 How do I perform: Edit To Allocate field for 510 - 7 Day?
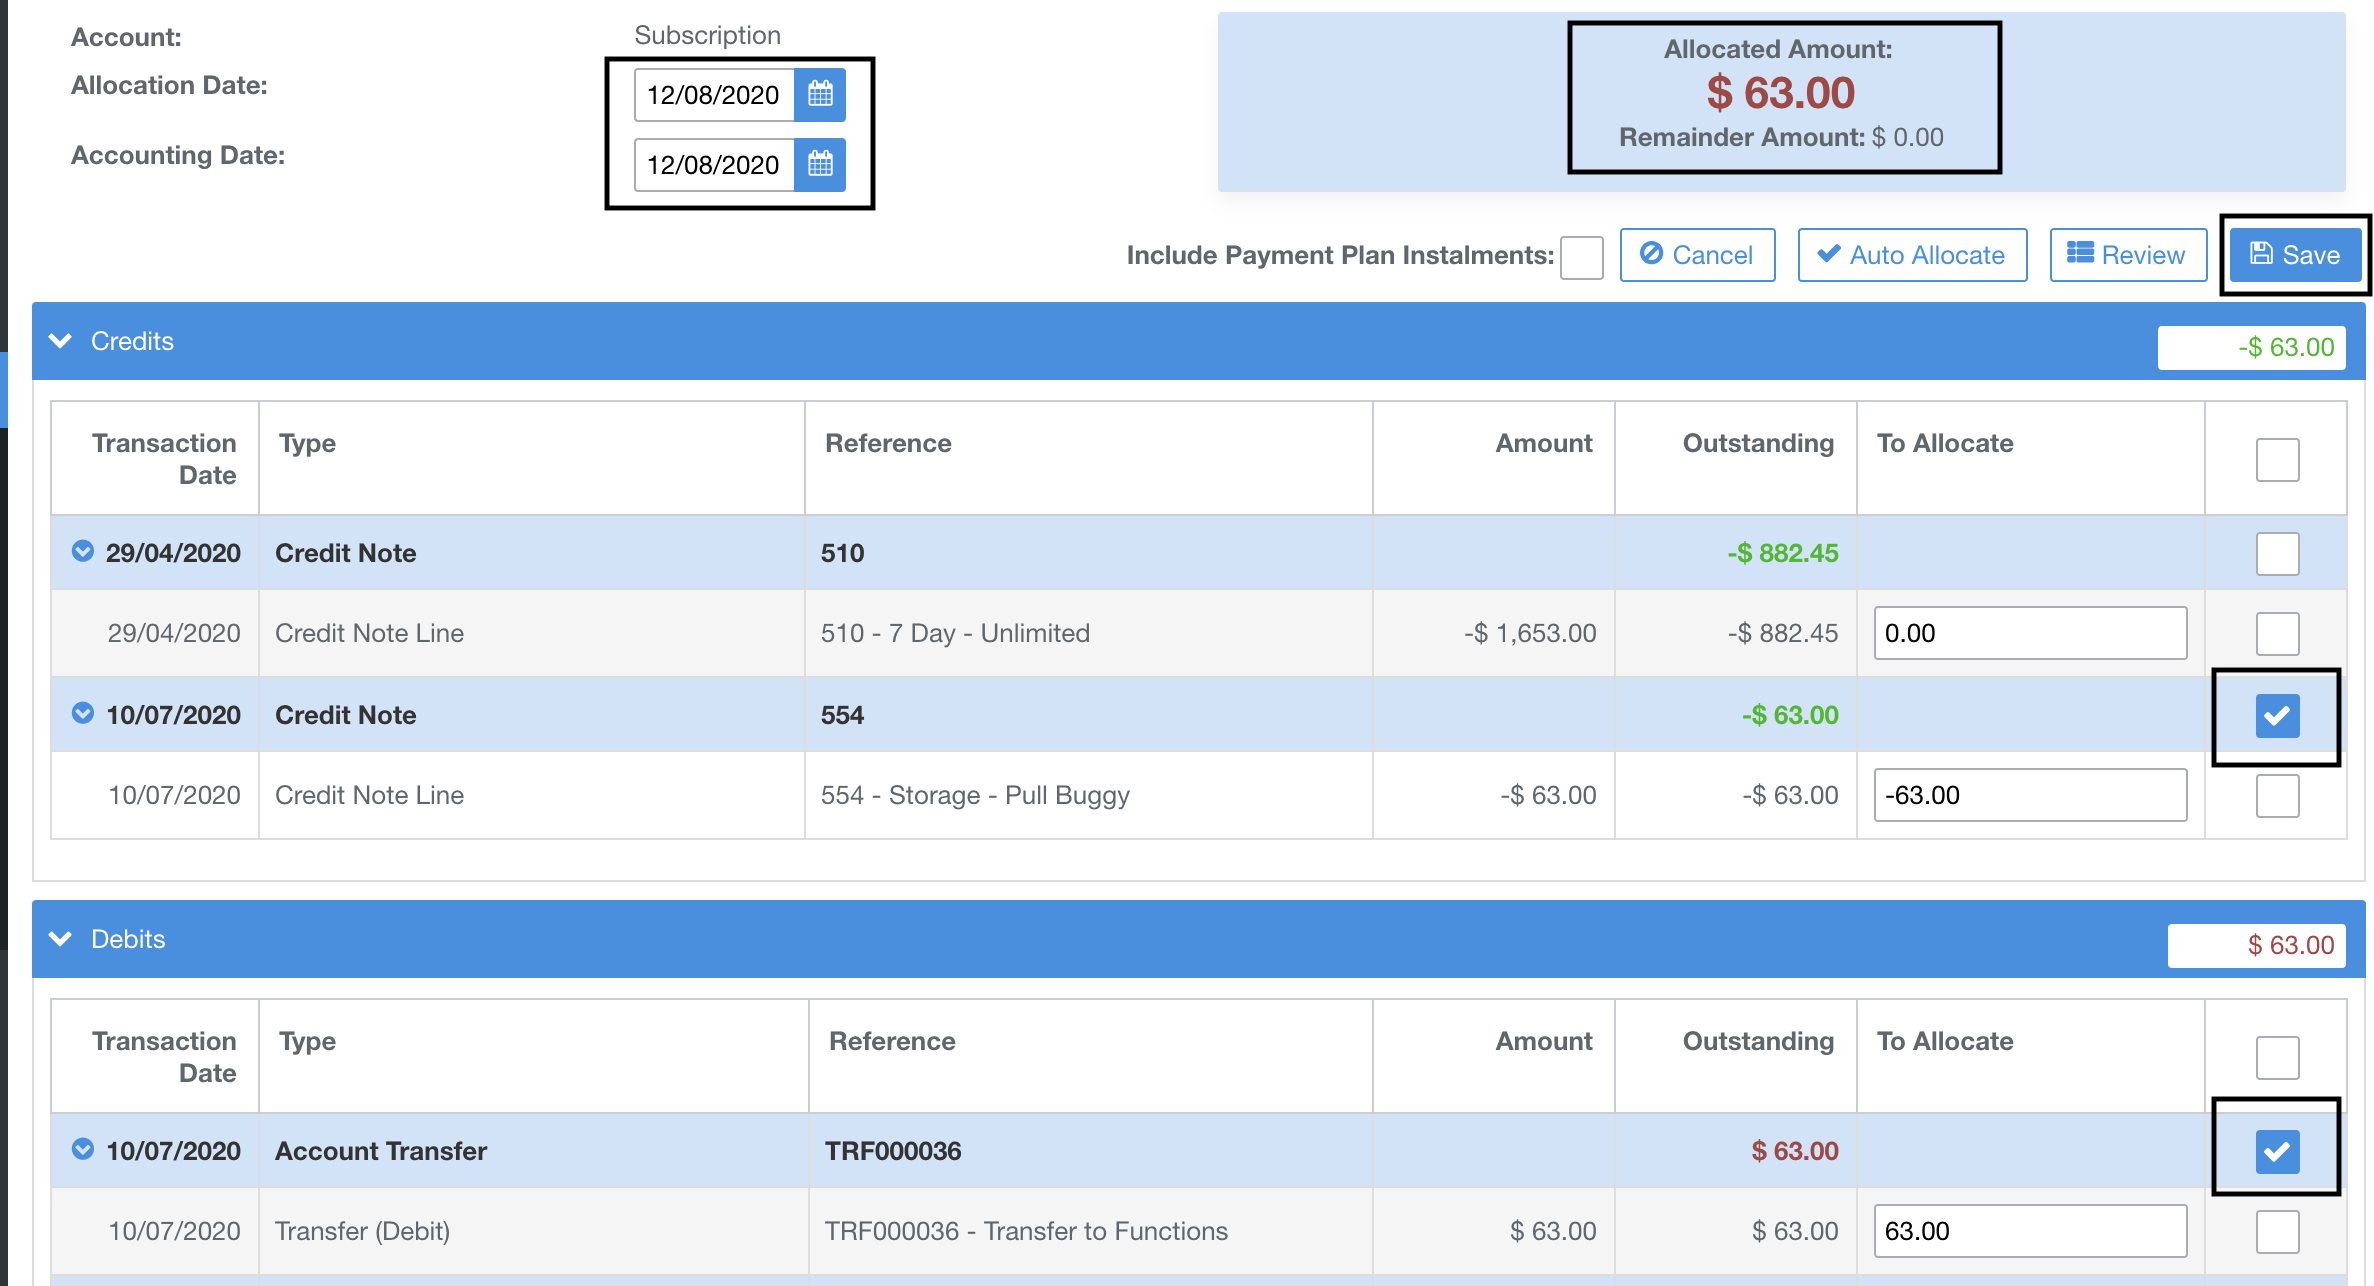(2029, 633)
